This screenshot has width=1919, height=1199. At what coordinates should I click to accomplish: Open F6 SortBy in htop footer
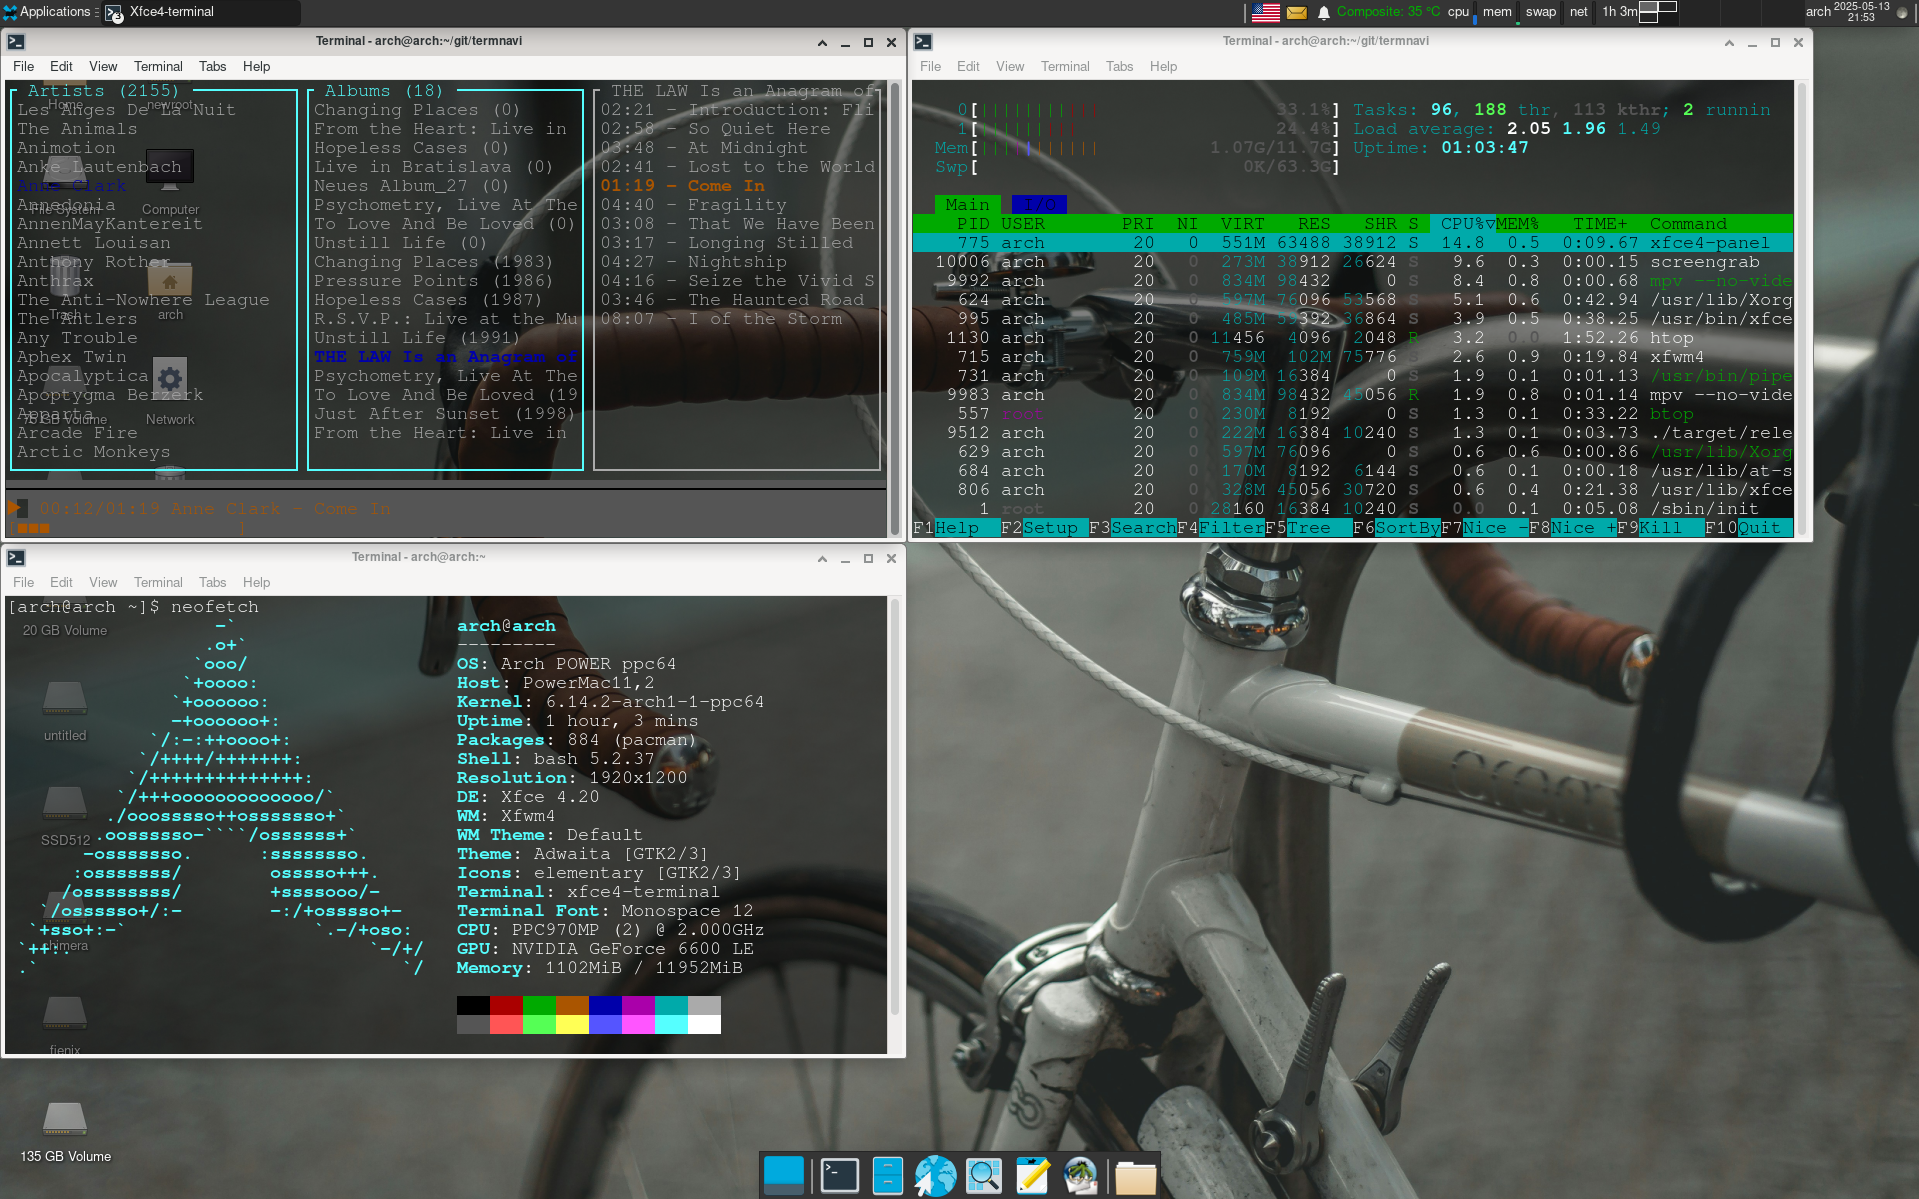[1397, 528]
